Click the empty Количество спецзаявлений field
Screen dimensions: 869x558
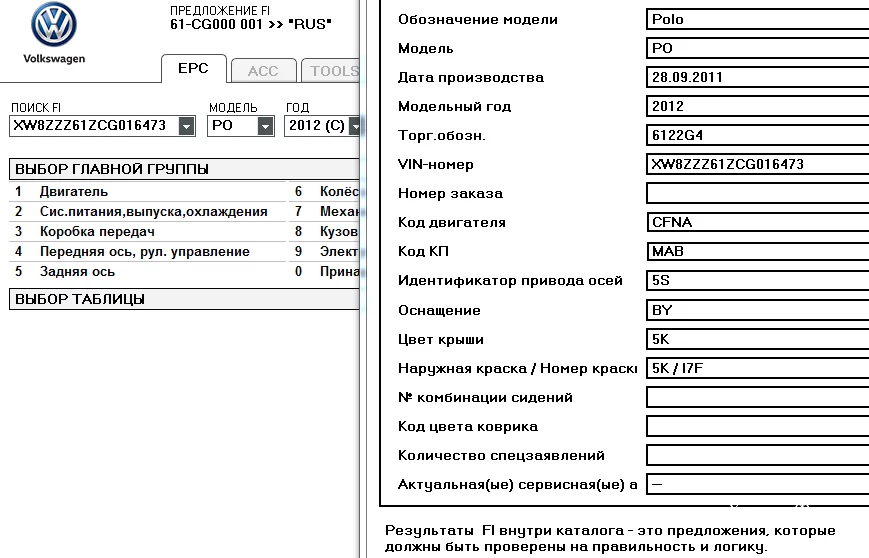(x=758, y=455)
